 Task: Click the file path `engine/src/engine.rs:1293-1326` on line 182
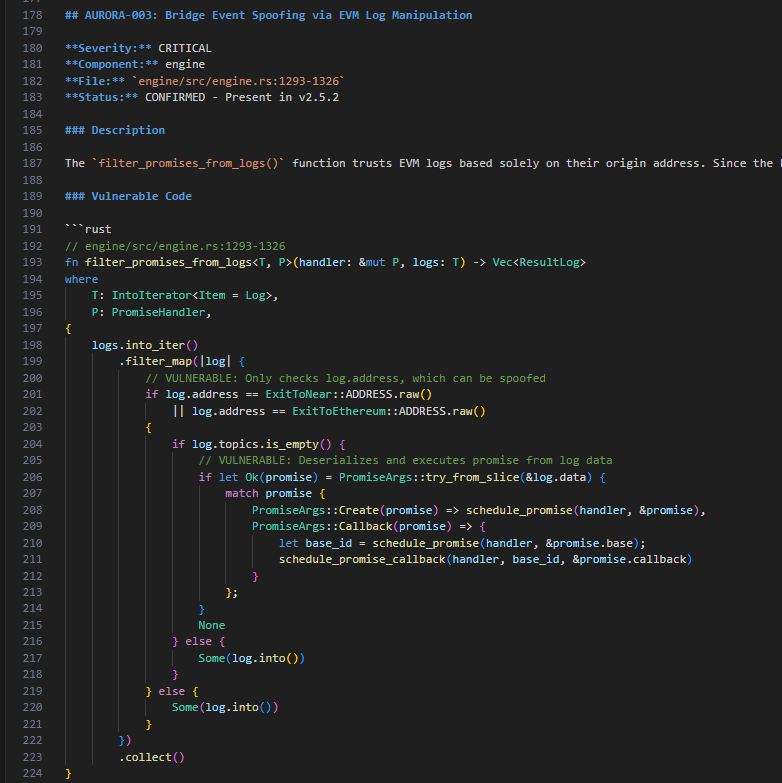(x=238, y=81)
